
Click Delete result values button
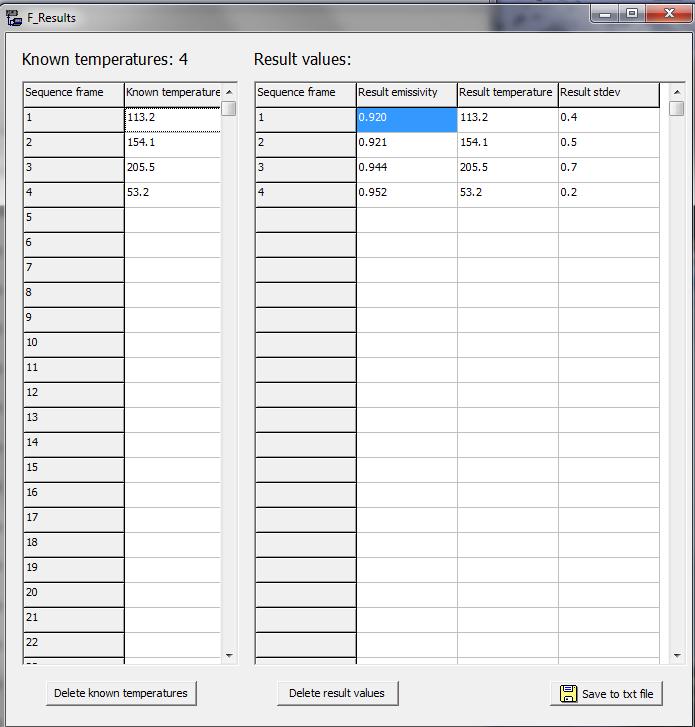point(337,693)
